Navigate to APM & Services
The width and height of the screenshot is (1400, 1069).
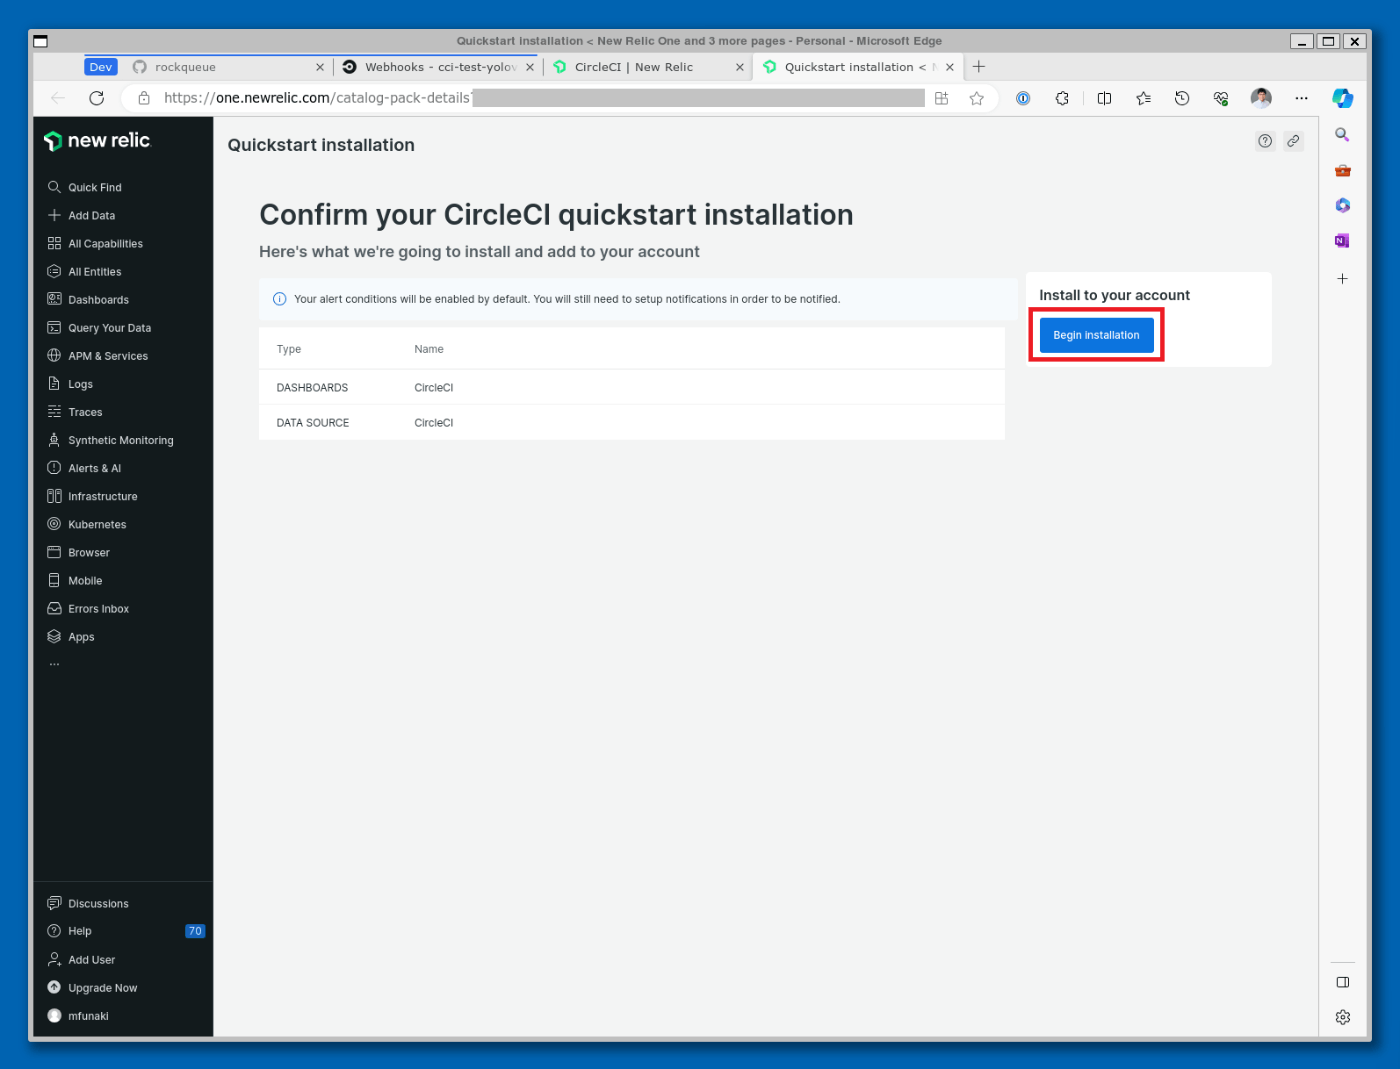click(108, 355)
